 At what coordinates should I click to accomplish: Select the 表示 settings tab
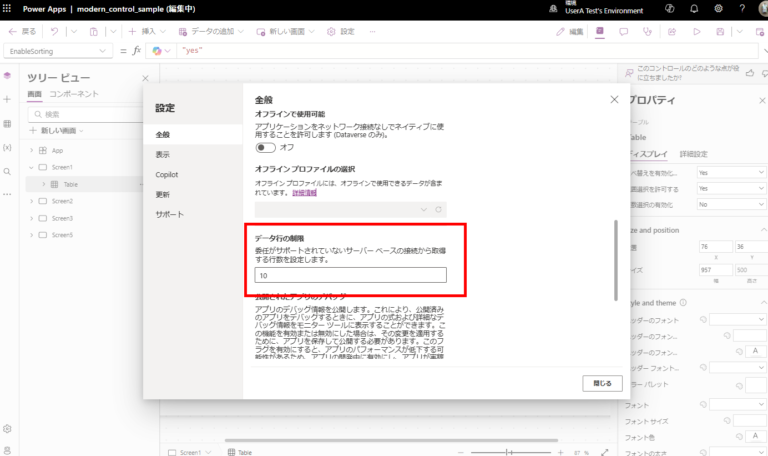tap(163, 155)
